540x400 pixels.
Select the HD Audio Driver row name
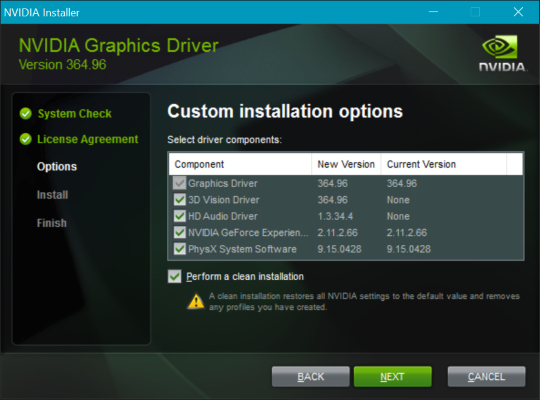click(222, 216)
